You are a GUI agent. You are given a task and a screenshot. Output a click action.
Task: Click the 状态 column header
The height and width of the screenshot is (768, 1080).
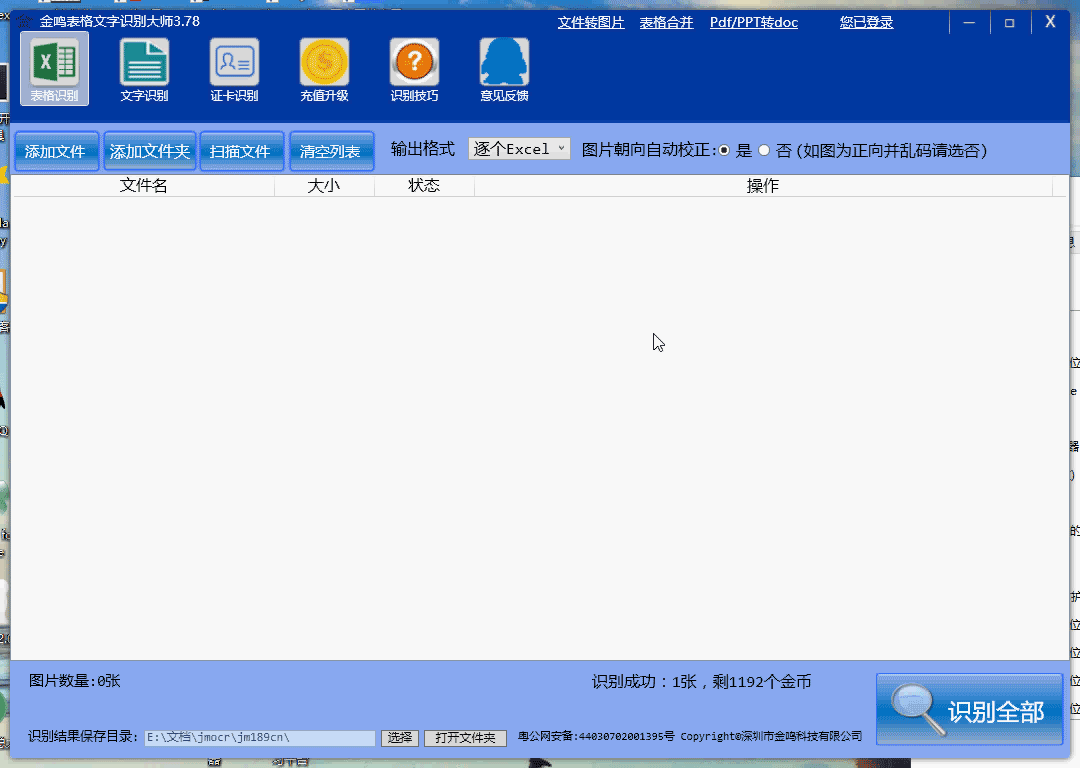(x=424, y=186)
